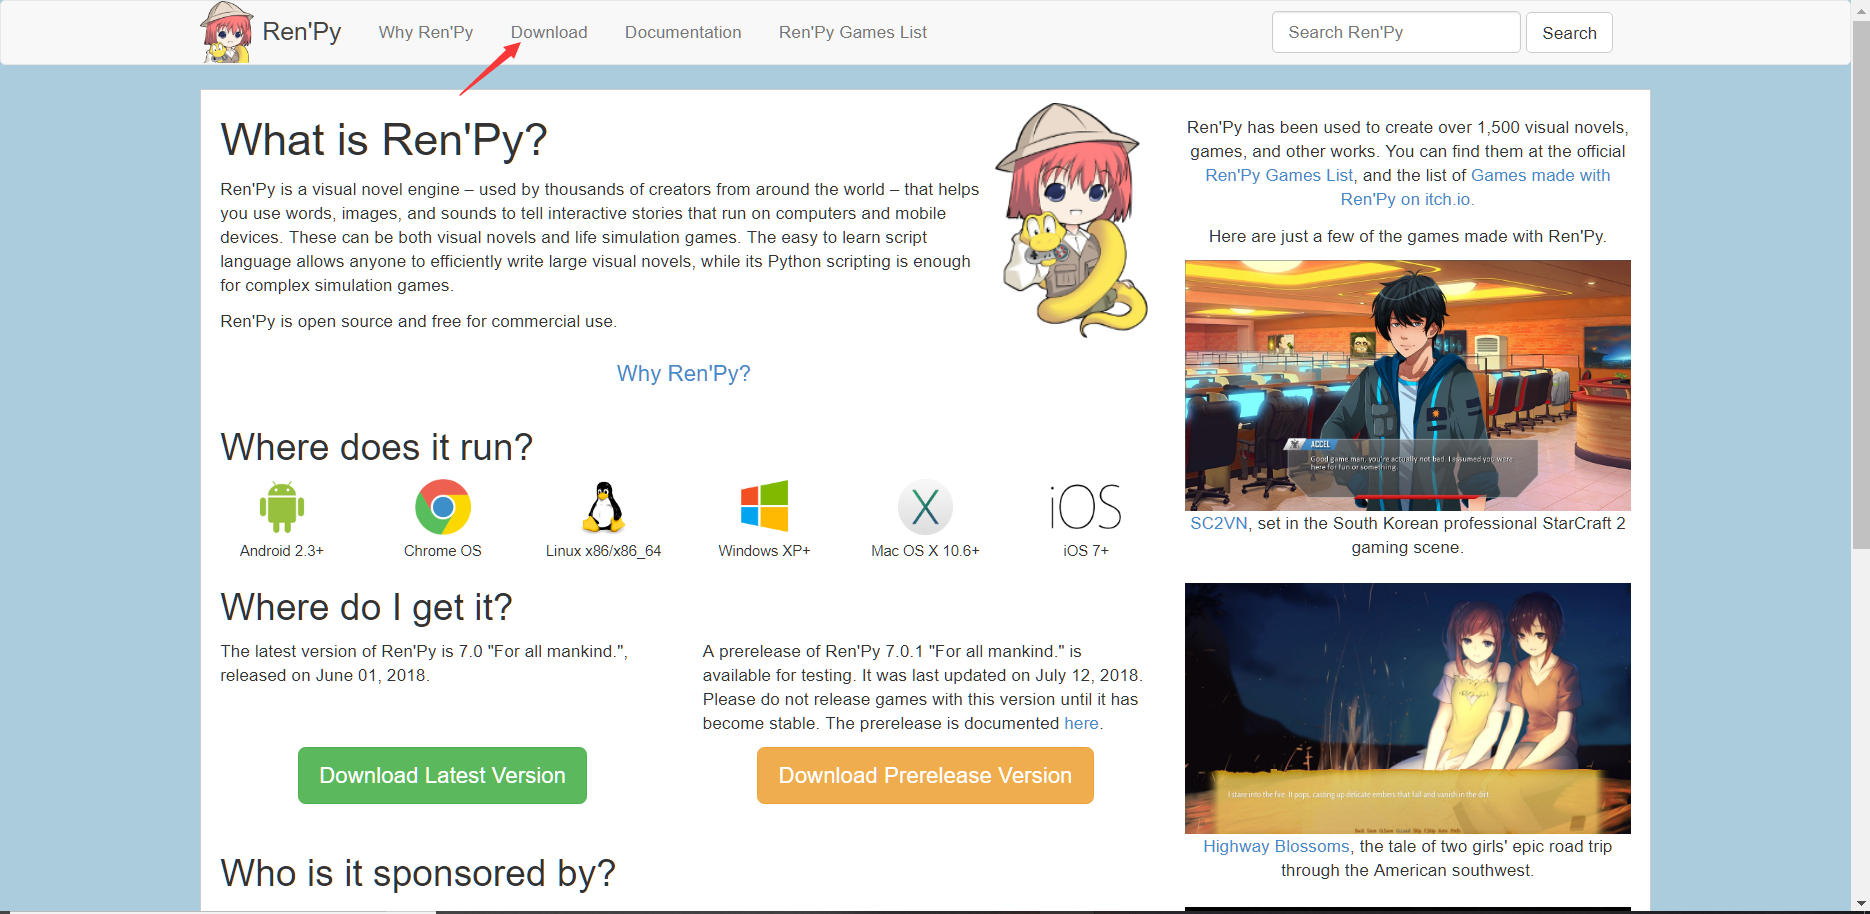Open Games made with Ren'Py on itch.io link
The height and width of the screenshot is (914, 1870).
click(x=1475, y=187)
